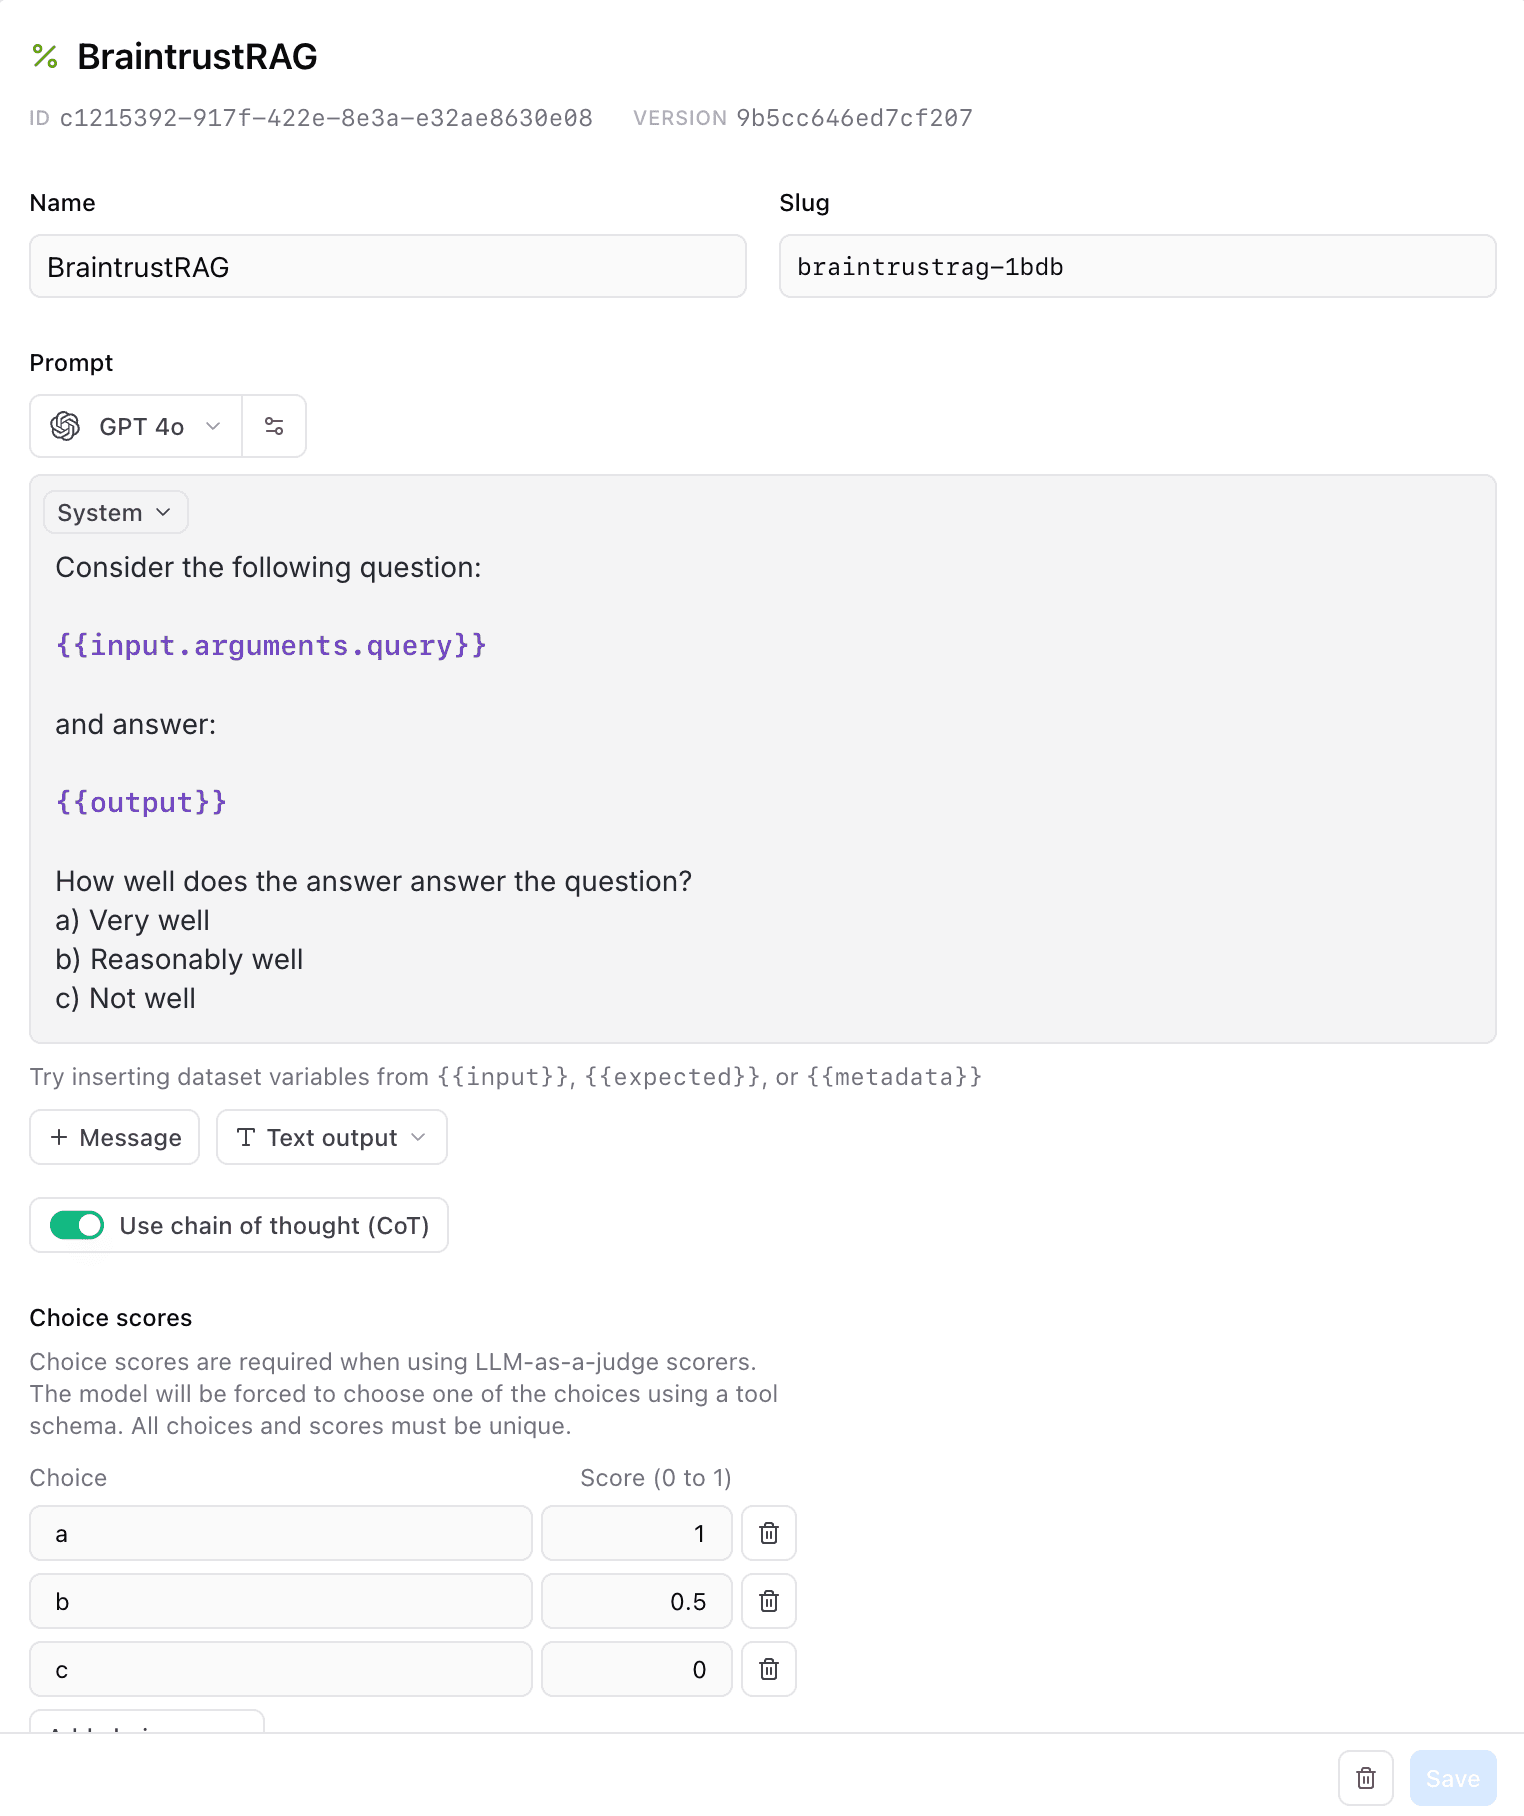Open the Text output dropdown
1524x1816 pixels.
click(331, 1138)
